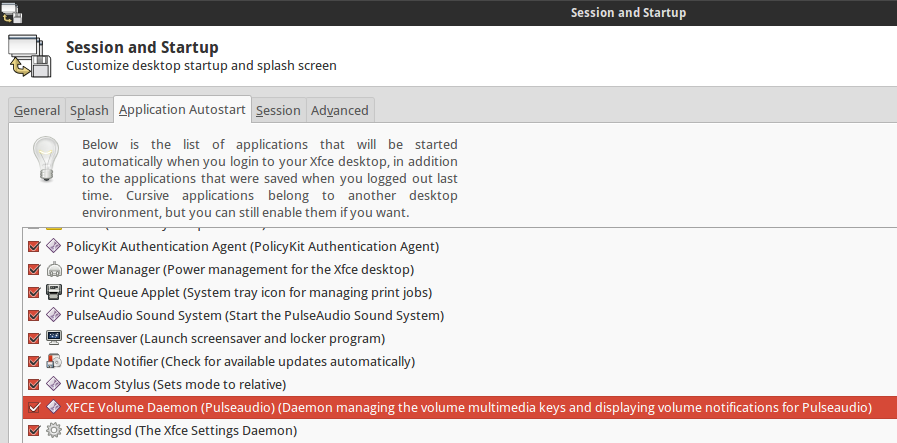Go to the Session tab
The height and width of the screenshot is (443, 897).
point(278,110)
